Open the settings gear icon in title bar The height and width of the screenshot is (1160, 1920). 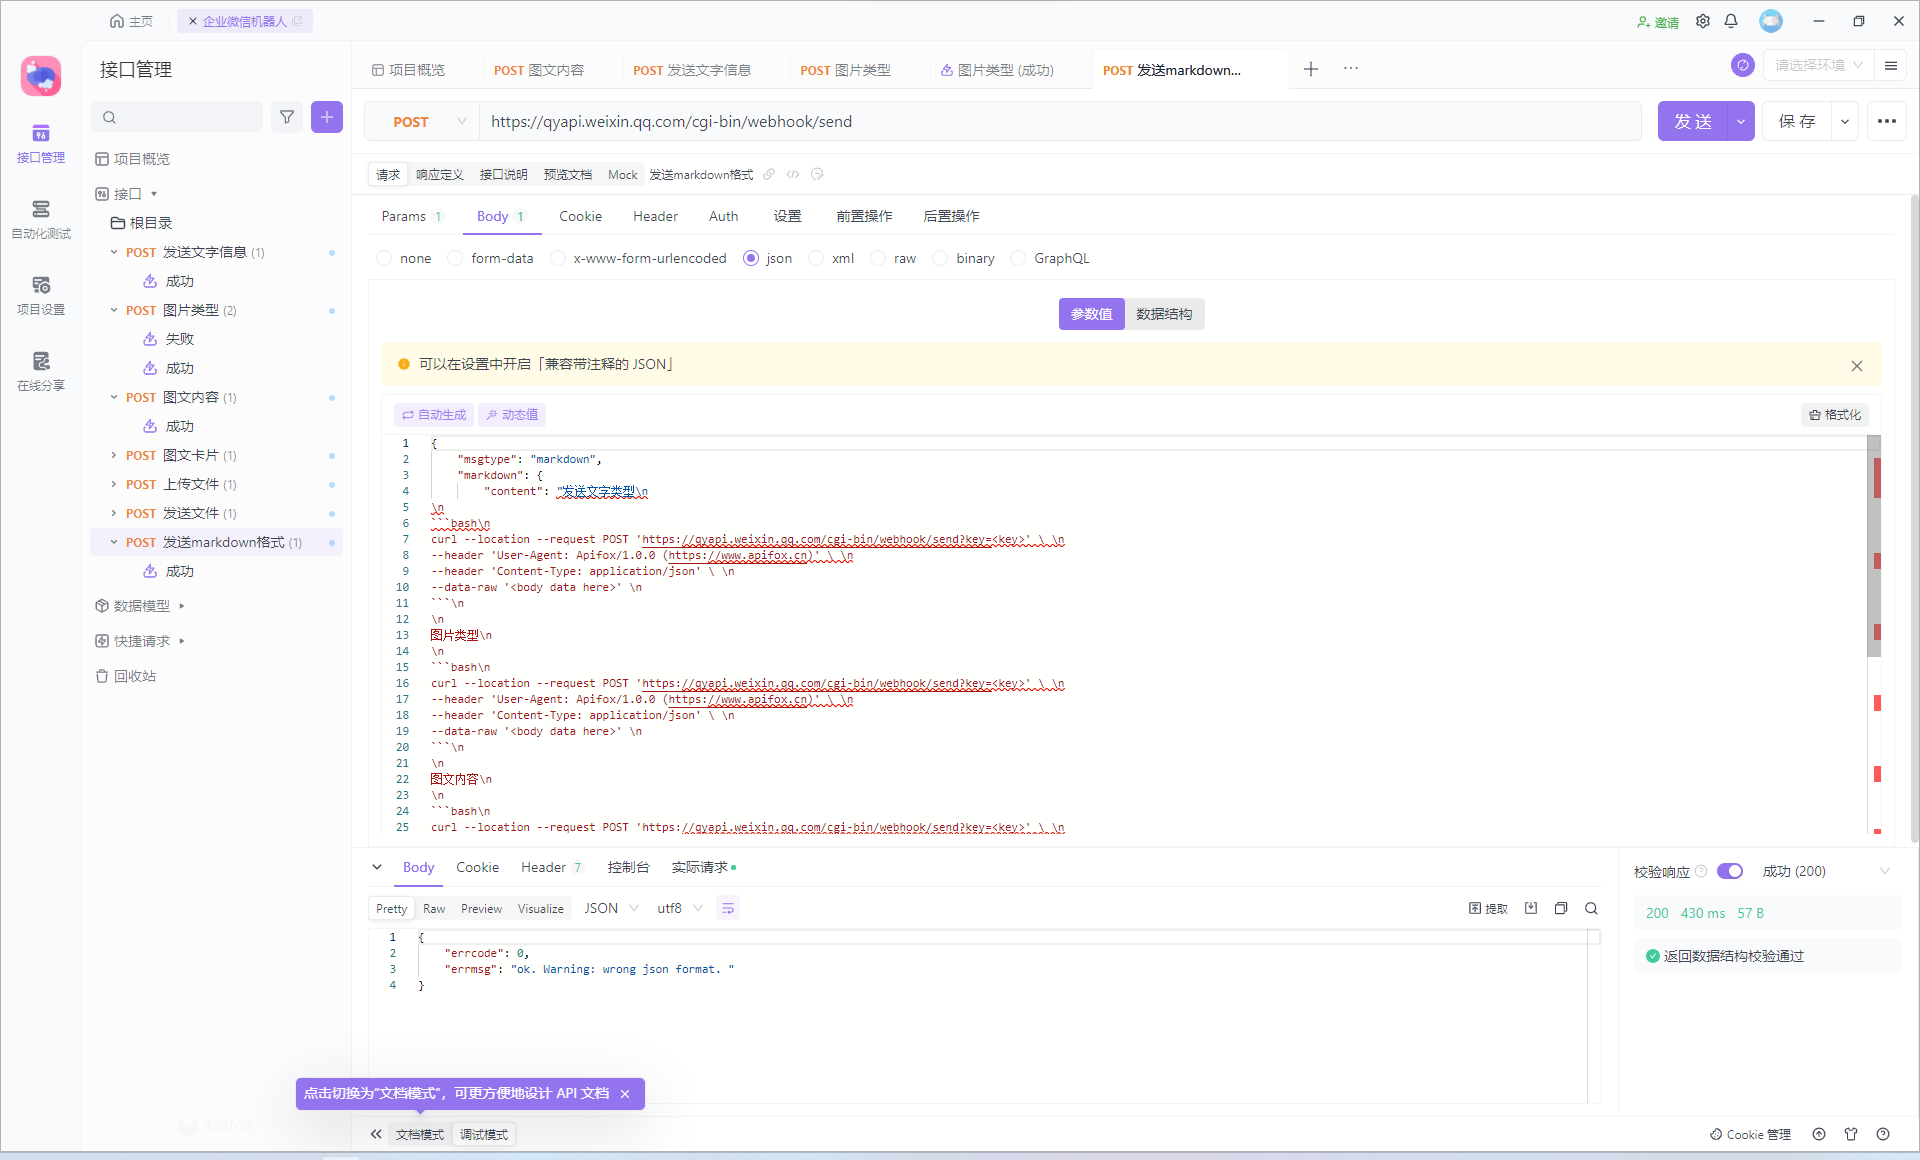coord(1703,21)
